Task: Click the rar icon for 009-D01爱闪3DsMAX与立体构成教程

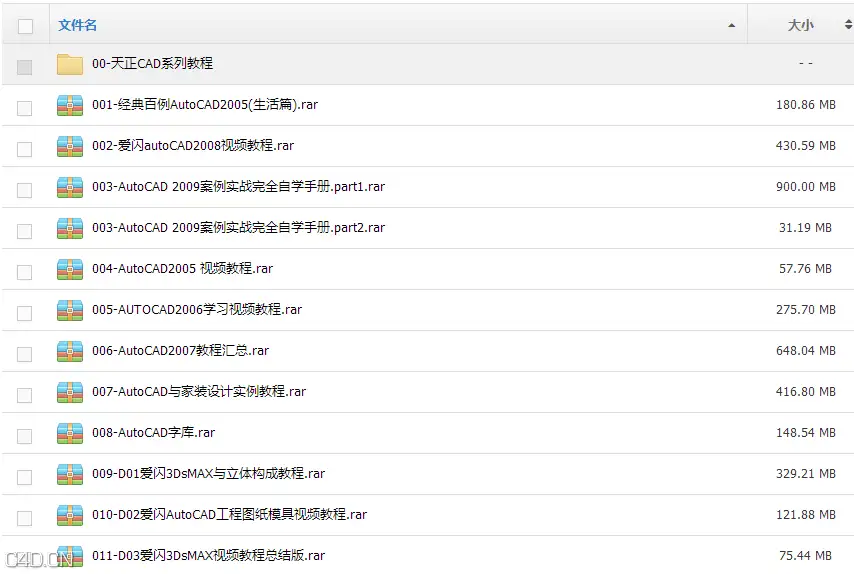Action: pos(70,474)
